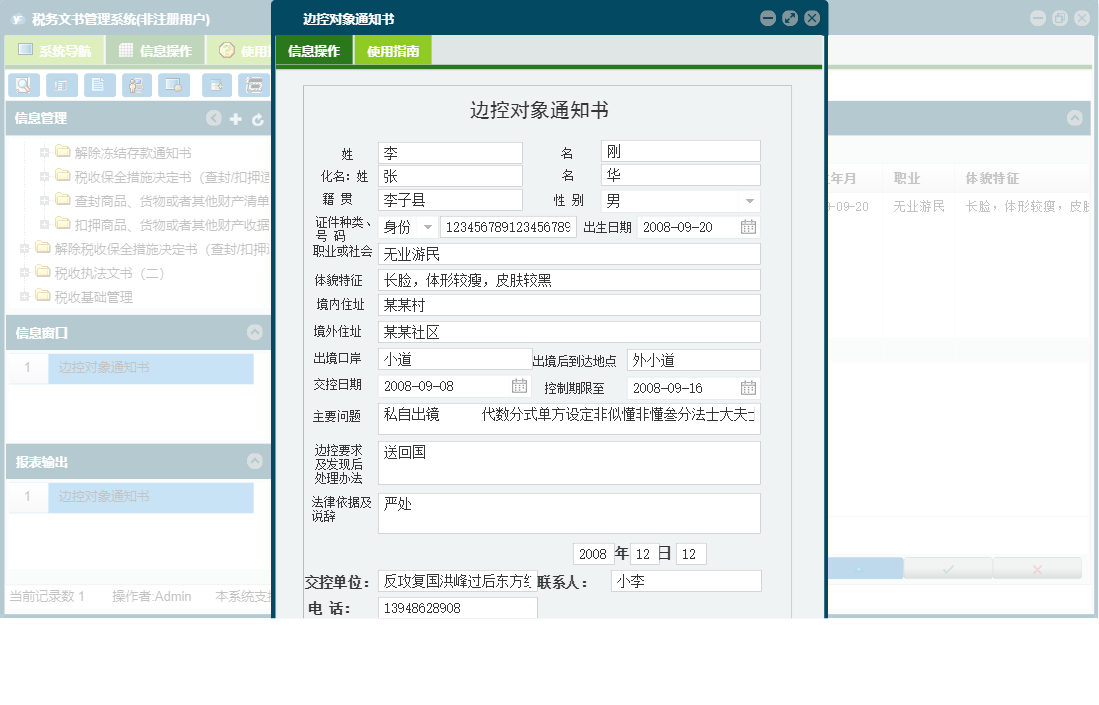Click the new document toolbar icon
Viewport: 1099px width, 705px height.
click(215, 85)
